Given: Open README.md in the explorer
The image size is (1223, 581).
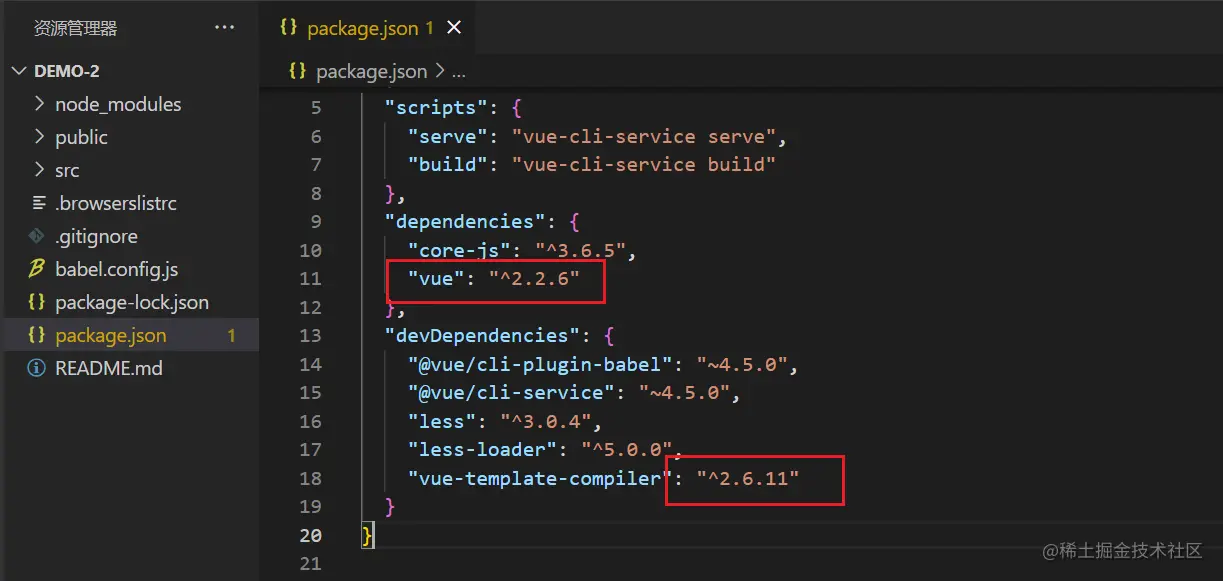Looking at the screenshot, I should [x=109, y=368].
